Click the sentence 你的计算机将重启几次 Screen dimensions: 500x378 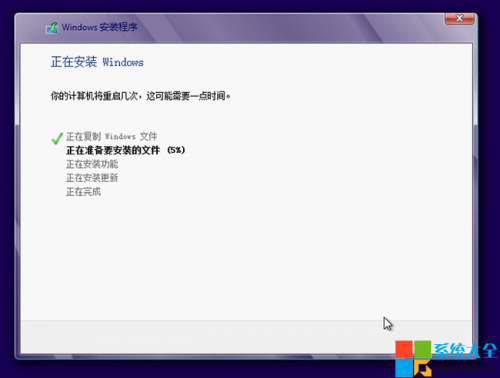94,96
